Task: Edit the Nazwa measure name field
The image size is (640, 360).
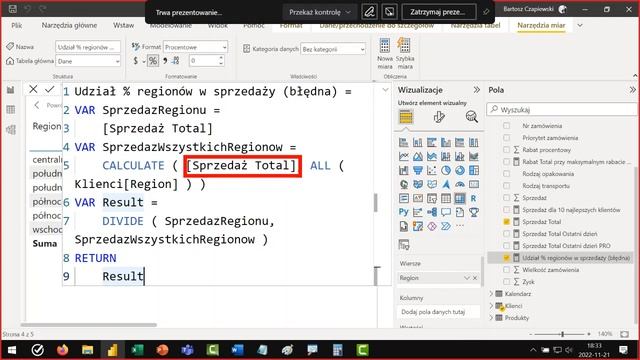Action: [88, 47]
